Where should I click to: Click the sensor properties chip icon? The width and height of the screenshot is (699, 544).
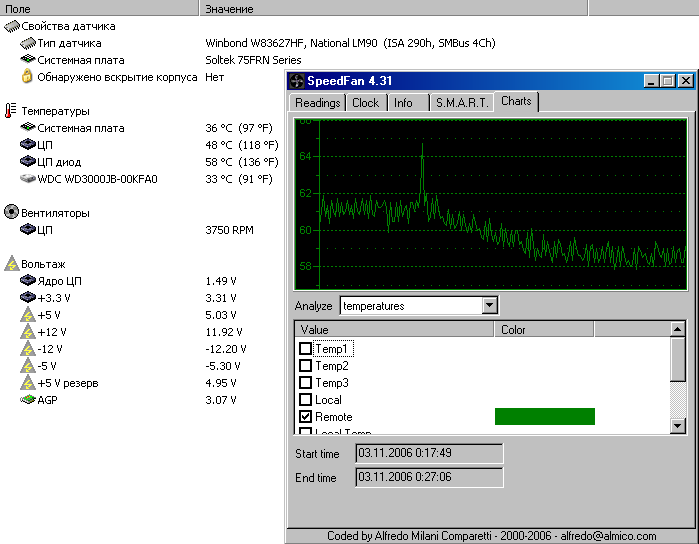tap(12, 26)
